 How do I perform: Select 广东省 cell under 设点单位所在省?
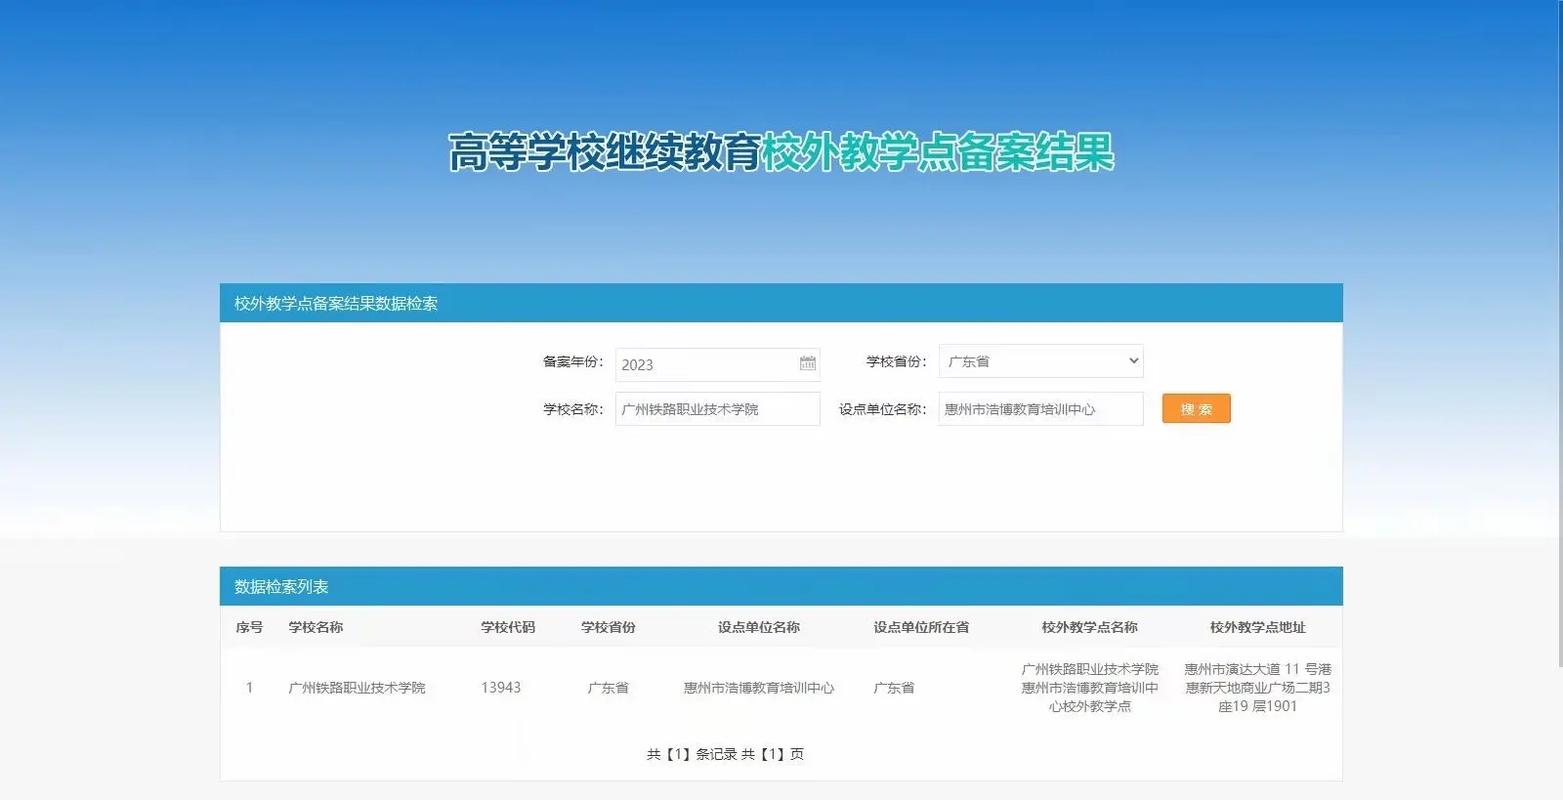(894, 688)
